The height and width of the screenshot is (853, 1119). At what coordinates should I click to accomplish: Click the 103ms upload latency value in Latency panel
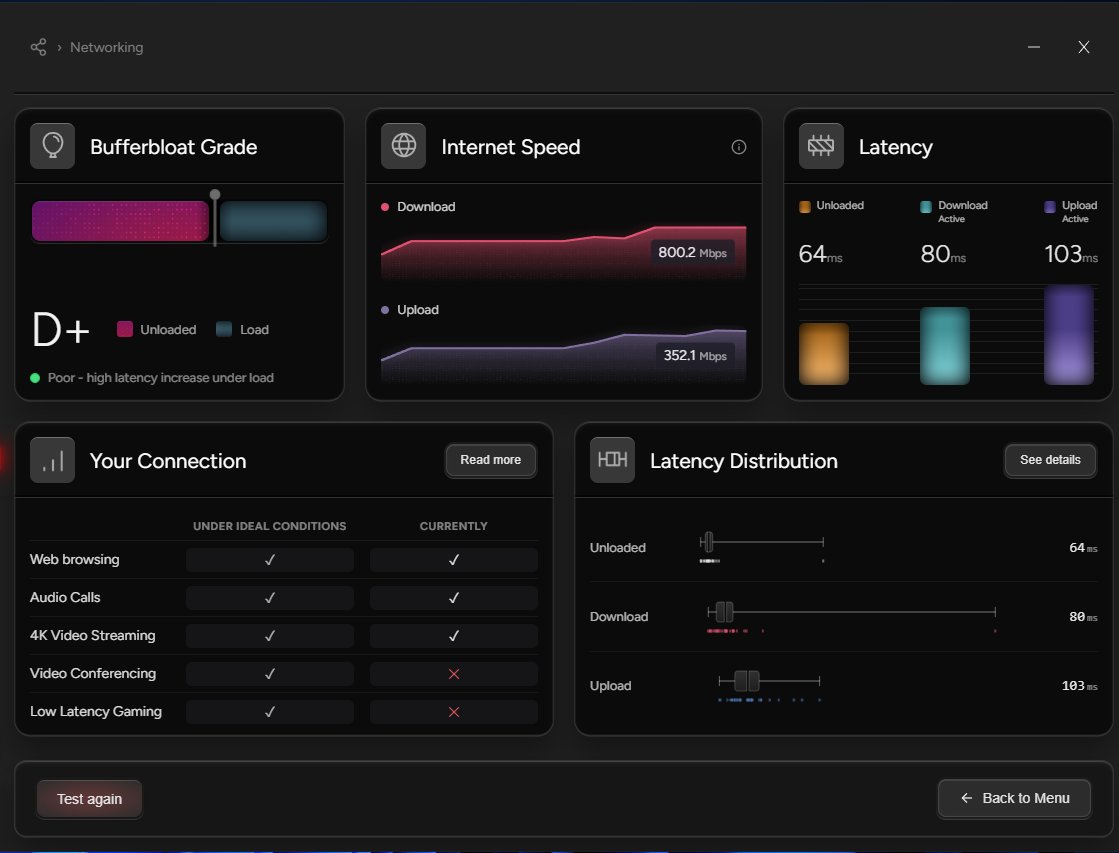pyautogui.click(x=1070, y=254)
